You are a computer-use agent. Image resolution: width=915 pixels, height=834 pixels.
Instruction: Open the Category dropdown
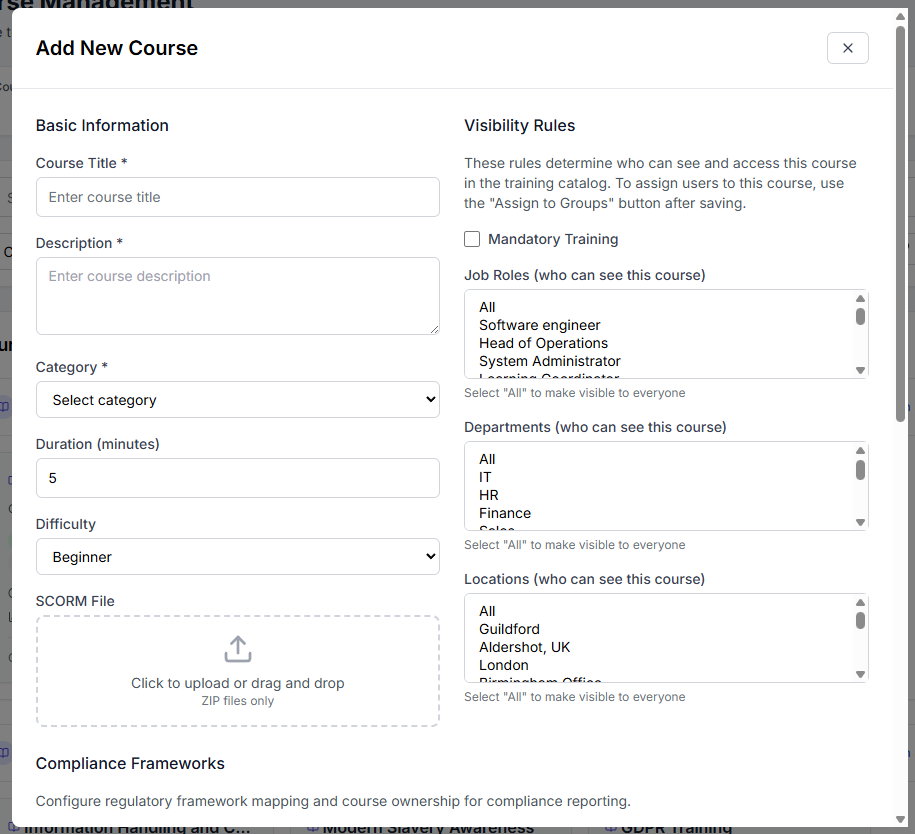(x=237, y=398)
